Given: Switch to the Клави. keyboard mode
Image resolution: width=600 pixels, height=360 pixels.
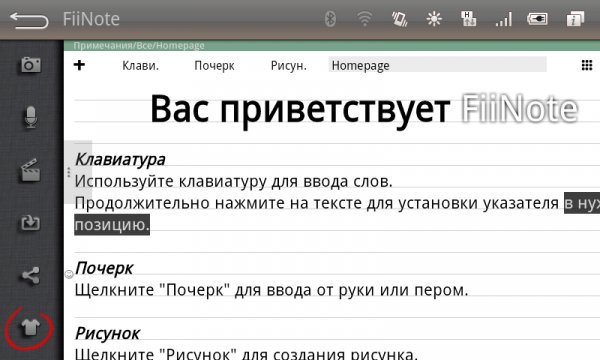Looking at the screenshot, I should [140, 65].
